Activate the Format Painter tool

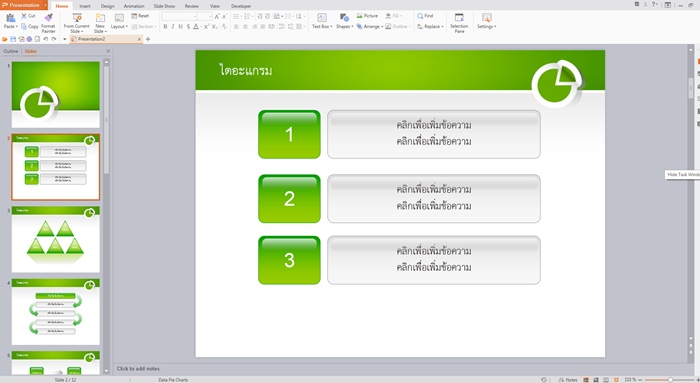pos(48,23)
